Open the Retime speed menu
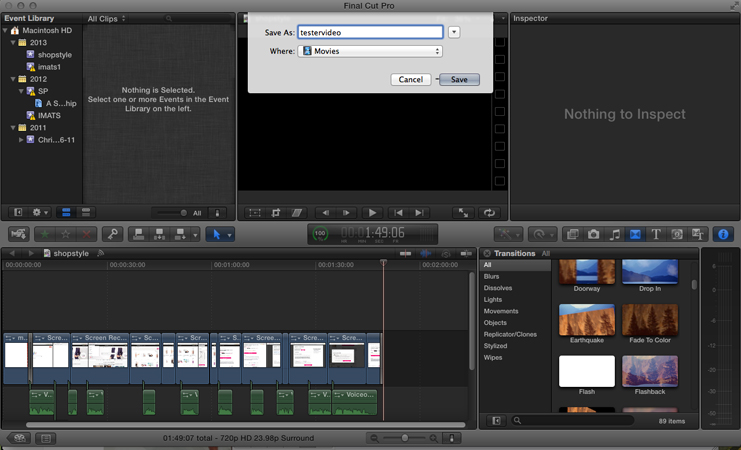Image resolution: width=741 pixels, height=450 pixels. [x=542, y=234]
